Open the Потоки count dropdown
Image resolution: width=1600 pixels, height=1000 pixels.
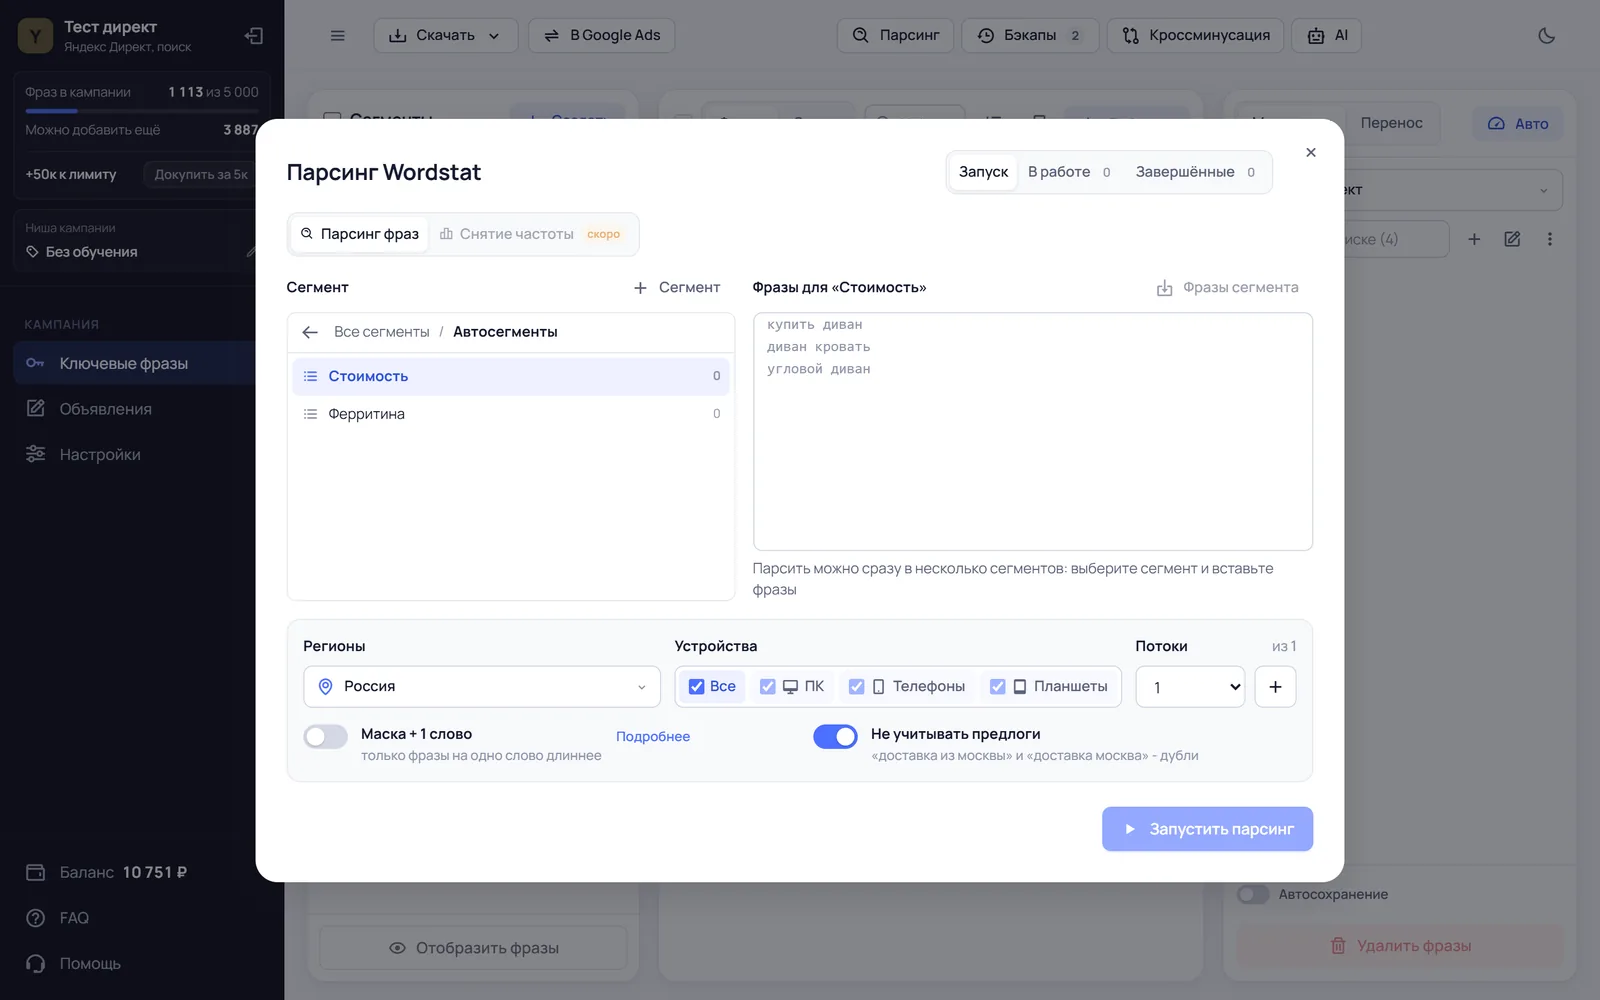click(x=1190, y=687)
